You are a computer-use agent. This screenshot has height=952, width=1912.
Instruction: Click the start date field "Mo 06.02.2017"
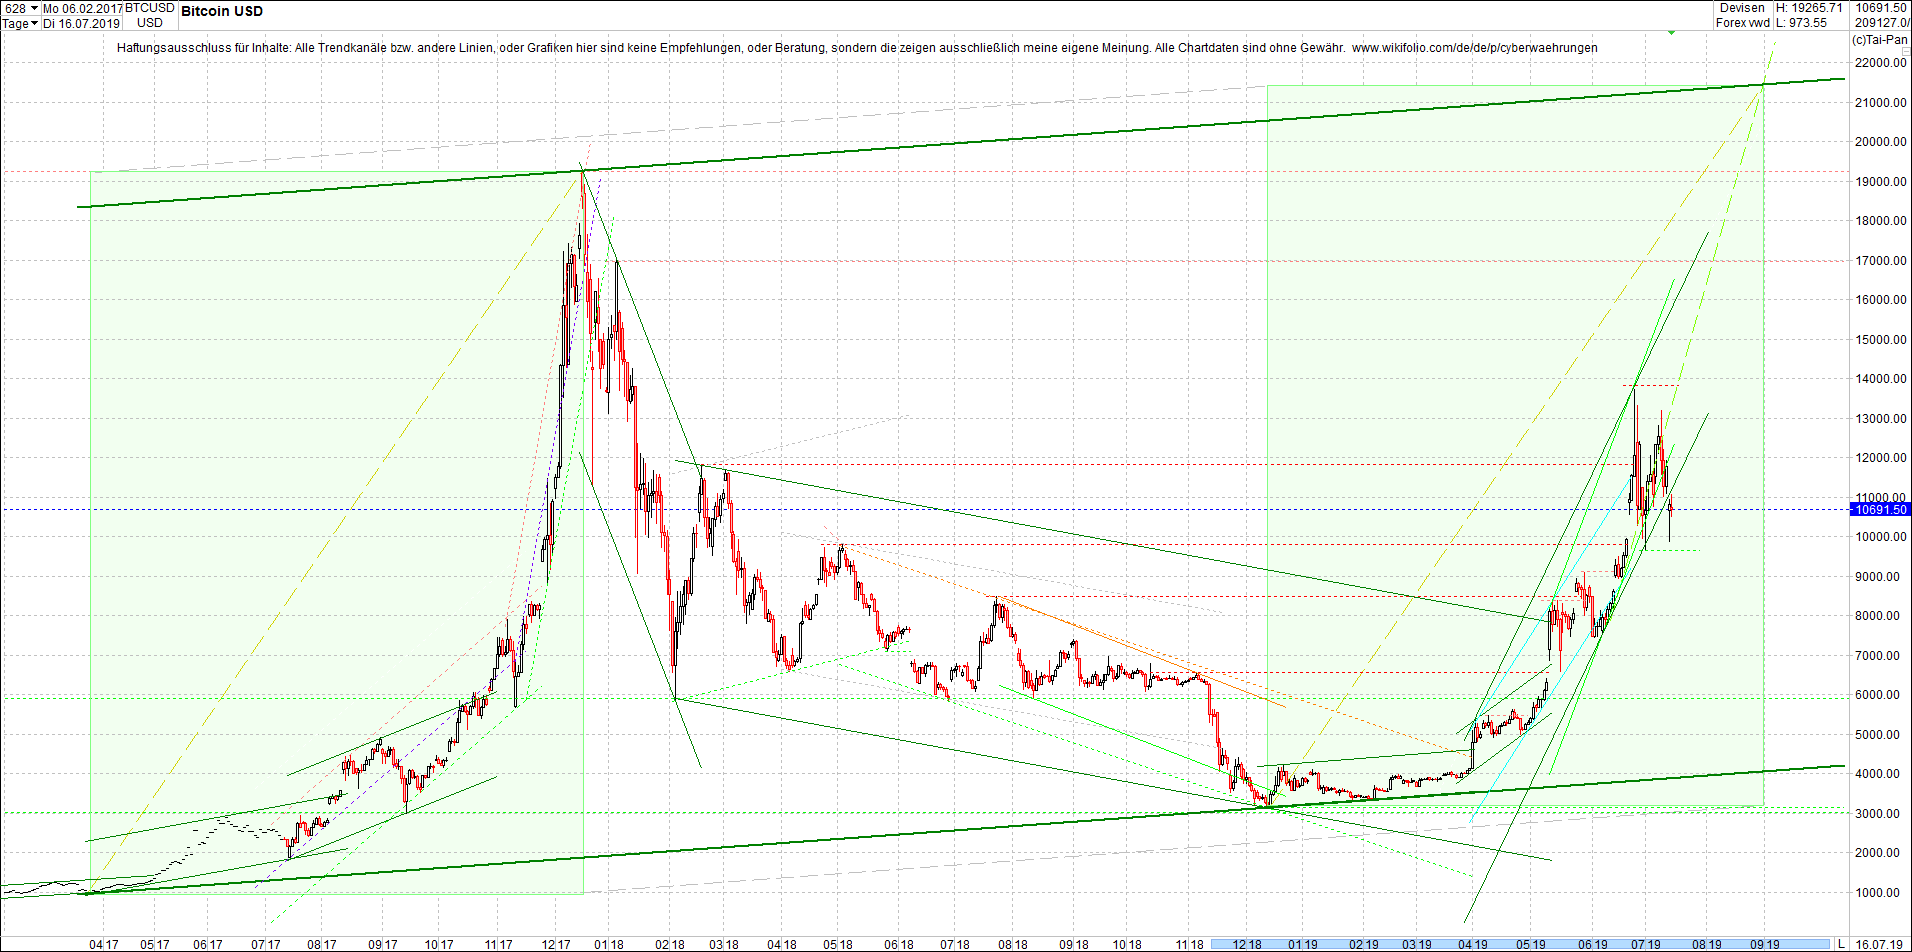pos(82,7)
